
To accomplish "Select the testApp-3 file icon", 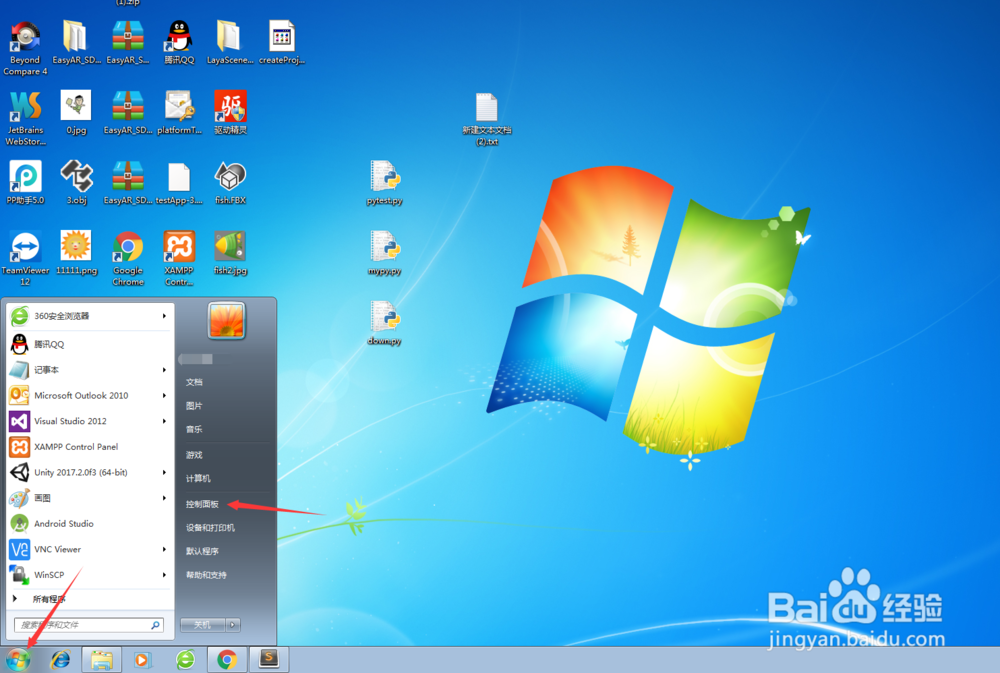I will pyautogui.click(x=179, y=182).
